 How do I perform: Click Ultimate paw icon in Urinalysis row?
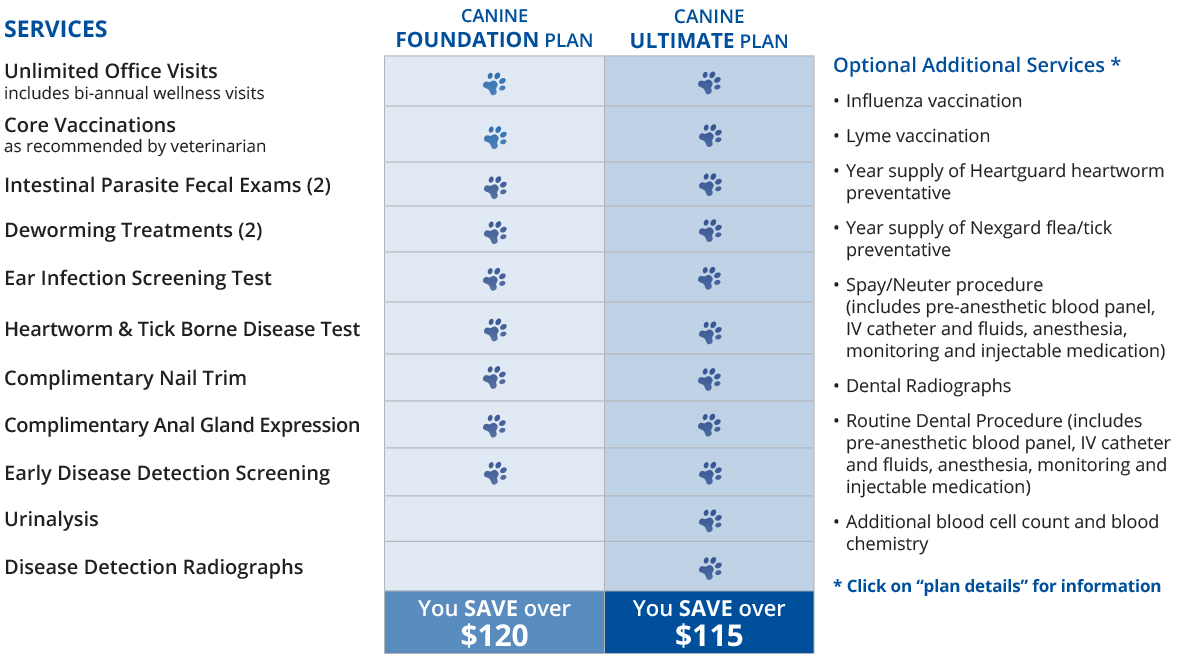[710, 520]
